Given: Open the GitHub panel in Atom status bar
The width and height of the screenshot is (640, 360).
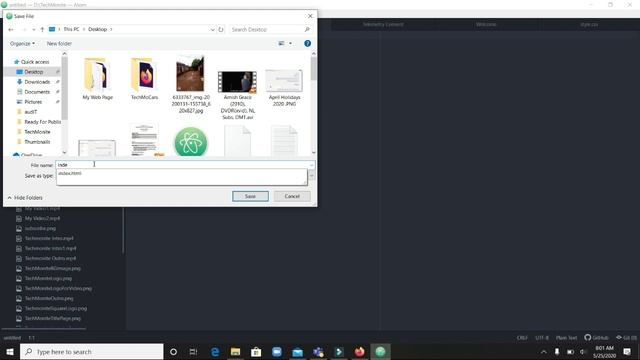Looking at the screenshot, I should point(596,338).
